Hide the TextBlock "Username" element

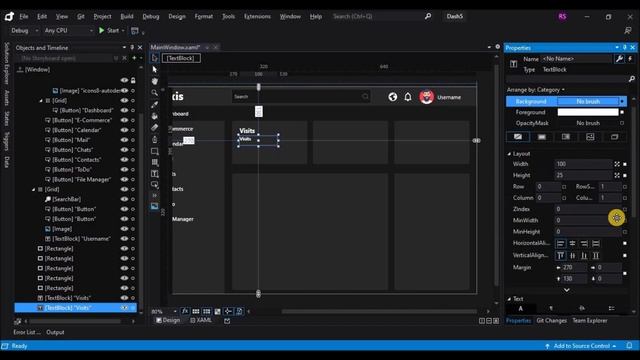[x=124, y=238]
